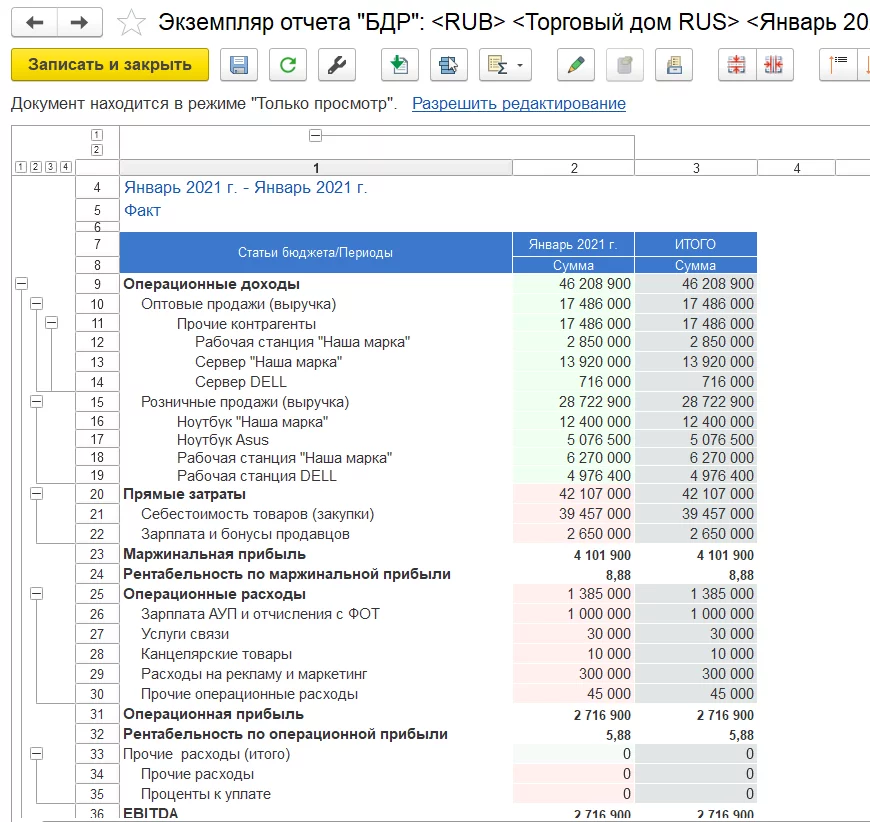Click the Записать и закрыть button

click(109, 65)
